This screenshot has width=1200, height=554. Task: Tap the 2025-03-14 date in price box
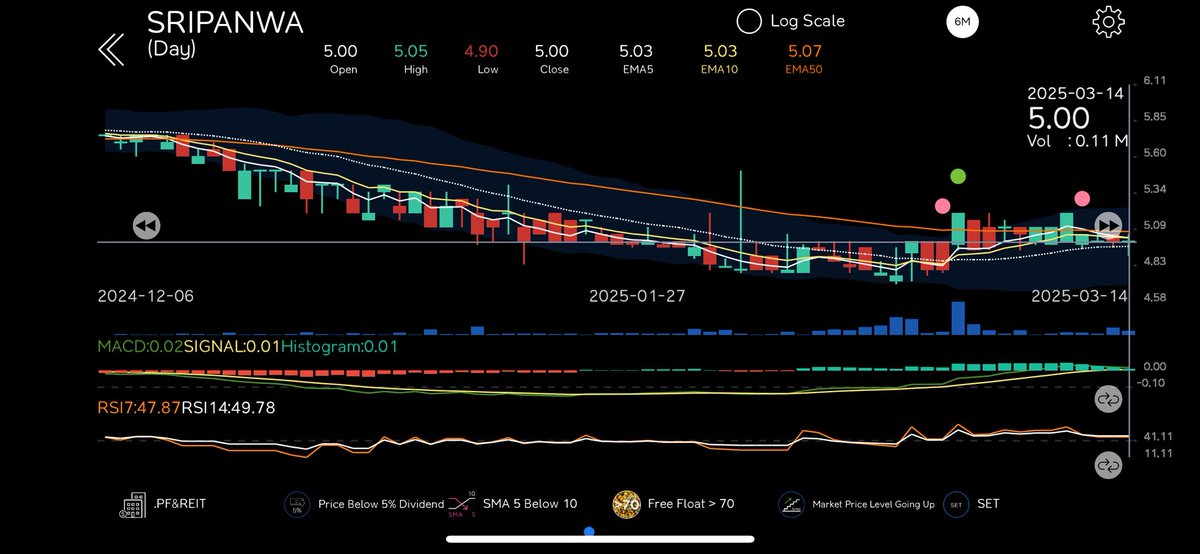1076,93
